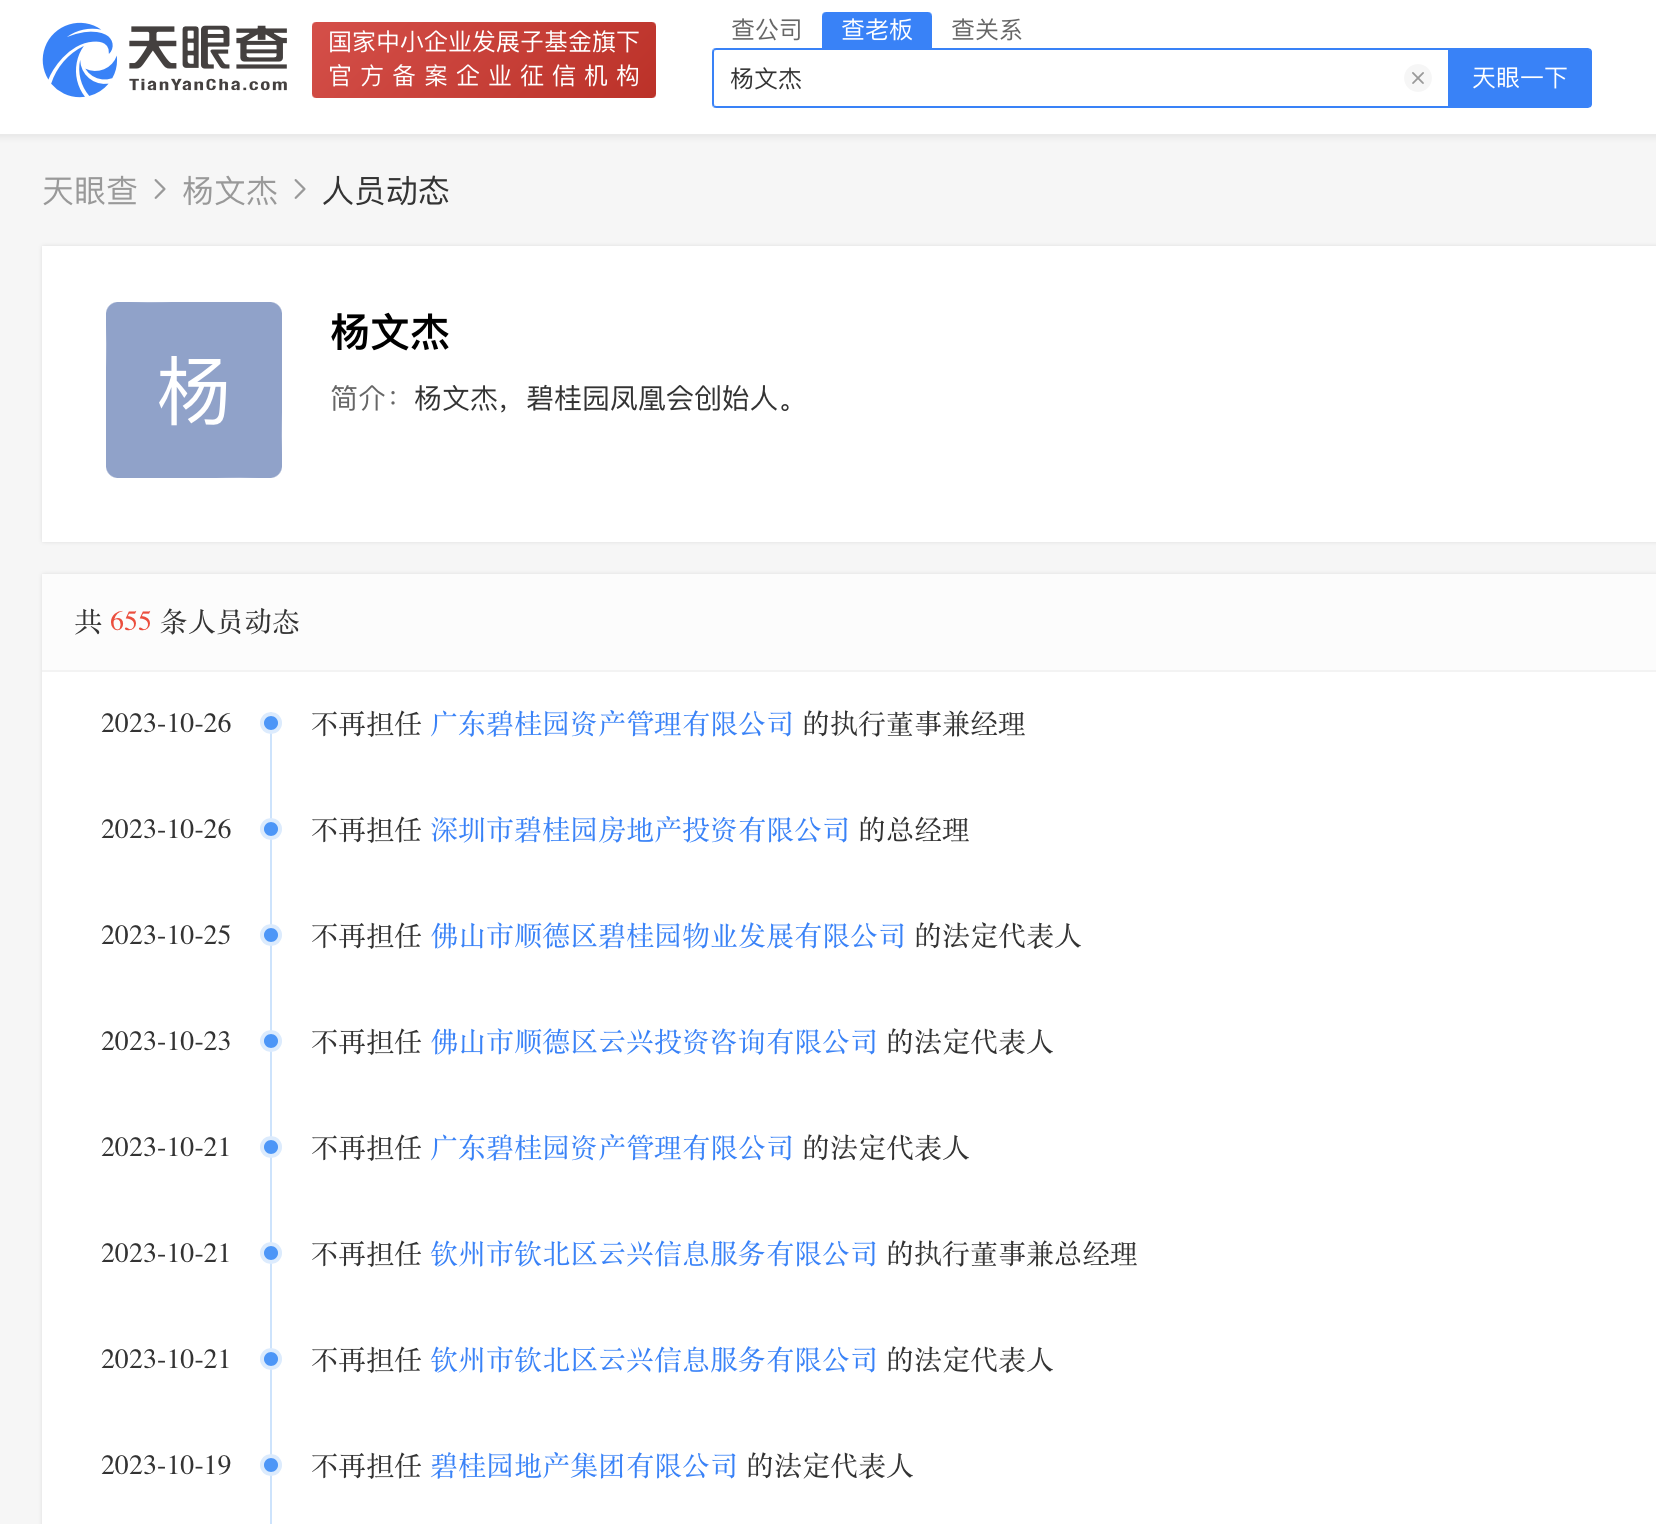Screen dimensions: 1656x1524
Task: Click the timeline dot beside 2023-10-25
Action: [x=270, y=936]
